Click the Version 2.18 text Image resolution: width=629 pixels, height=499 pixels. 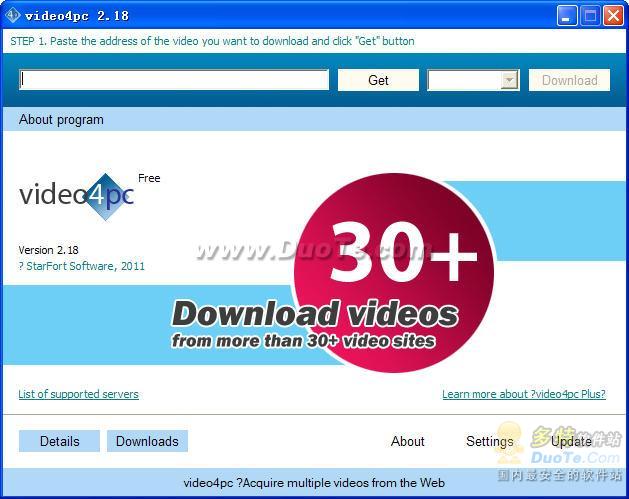point(49,250)
